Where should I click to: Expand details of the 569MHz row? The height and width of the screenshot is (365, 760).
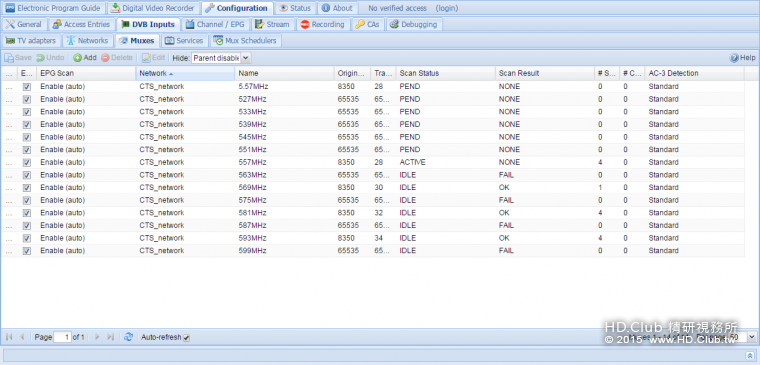(9, 188)
